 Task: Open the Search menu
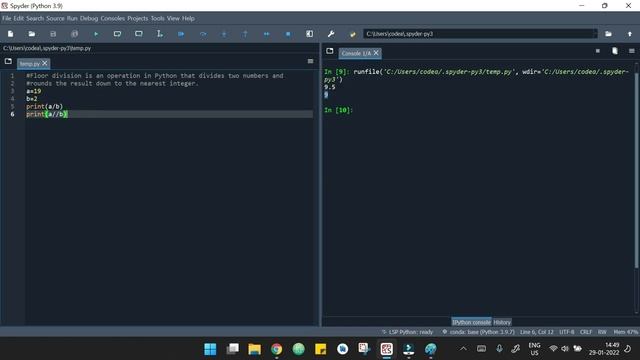click(35, 18)
